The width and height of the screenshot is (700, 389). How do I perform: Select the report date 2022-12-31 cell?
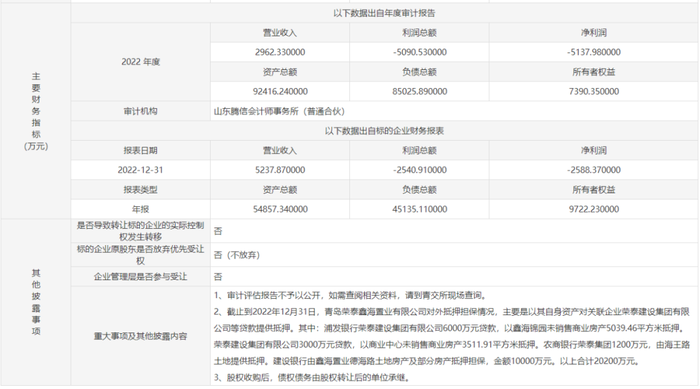pos(141,170)
